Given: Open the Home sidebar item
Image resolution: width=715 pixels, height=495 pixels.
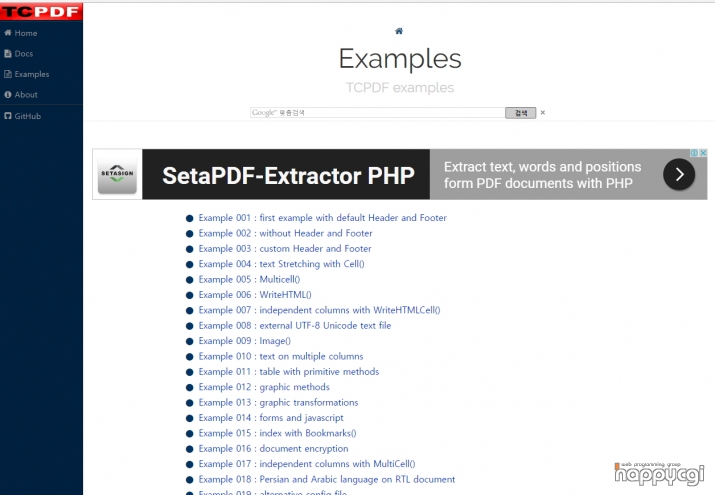Looking at the screenshot, I should tap(21, 33).
